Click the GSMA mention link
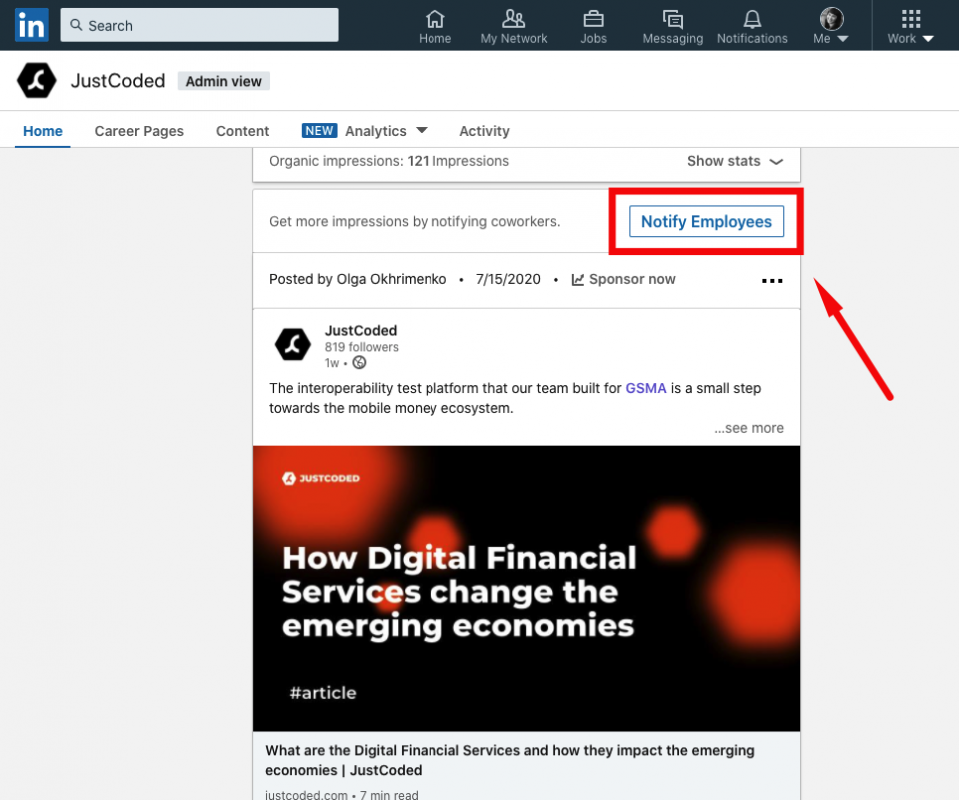The width and height of the screenshot is (959, 800). click(x=646, y=388)
